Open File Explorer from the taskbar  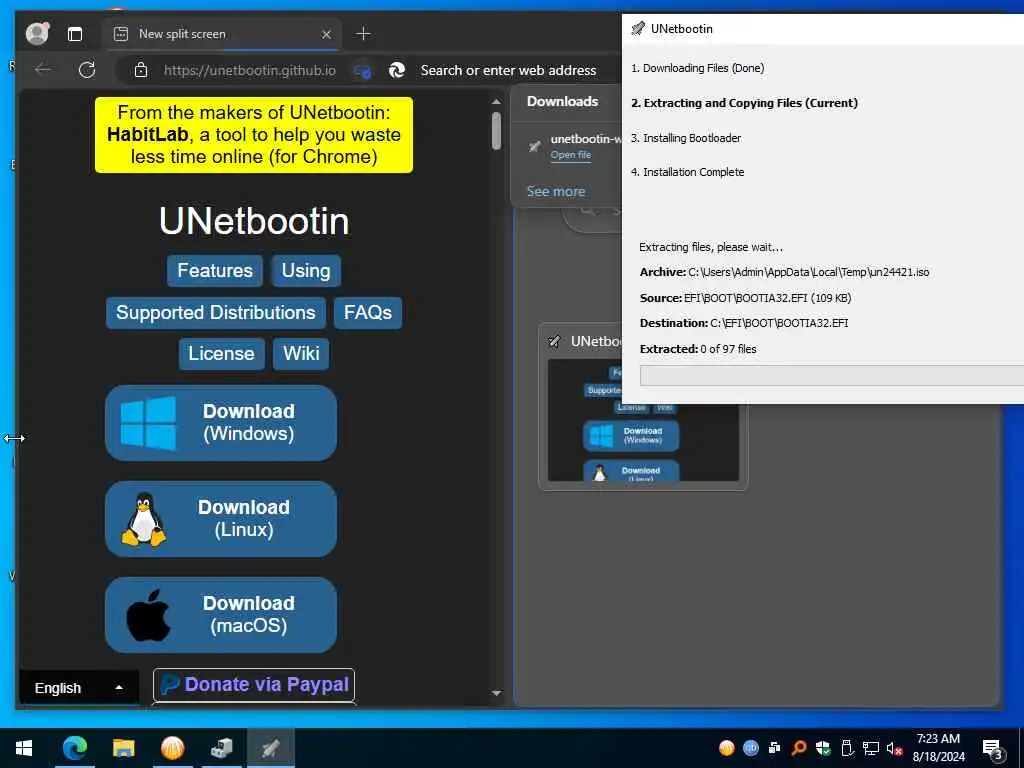(123, 748)
